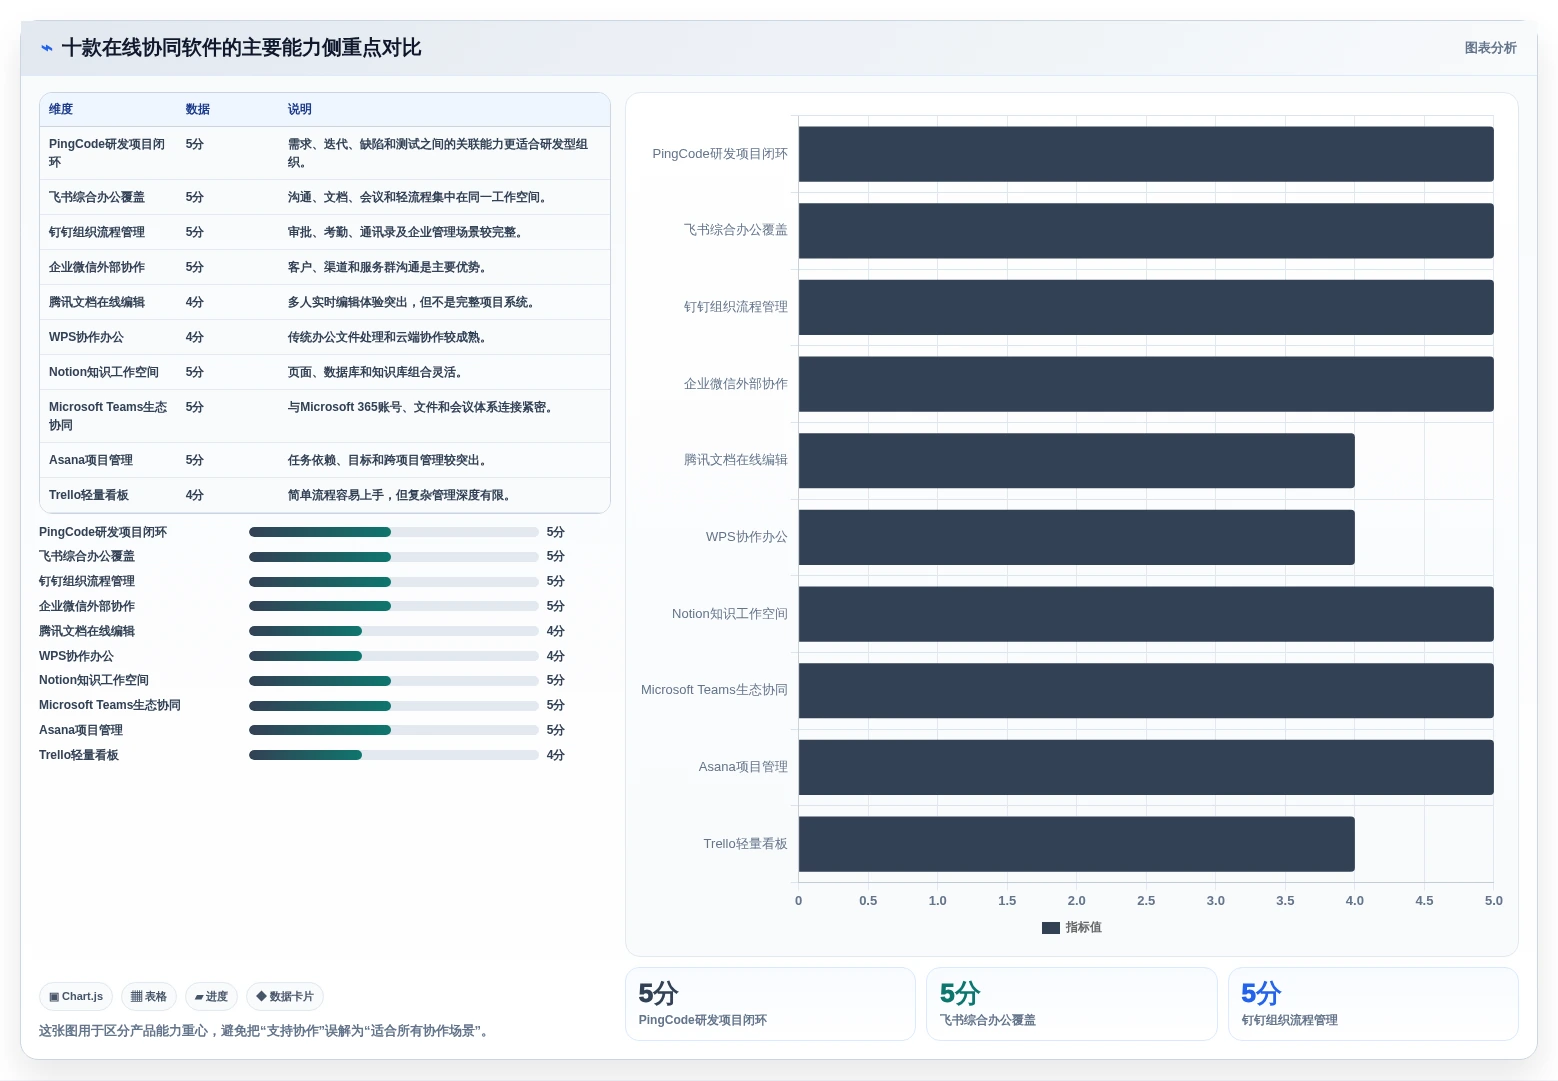Click the blue icon beside the main title
The height and width of the screenshot is (1081, 1558).
[46, 48]
